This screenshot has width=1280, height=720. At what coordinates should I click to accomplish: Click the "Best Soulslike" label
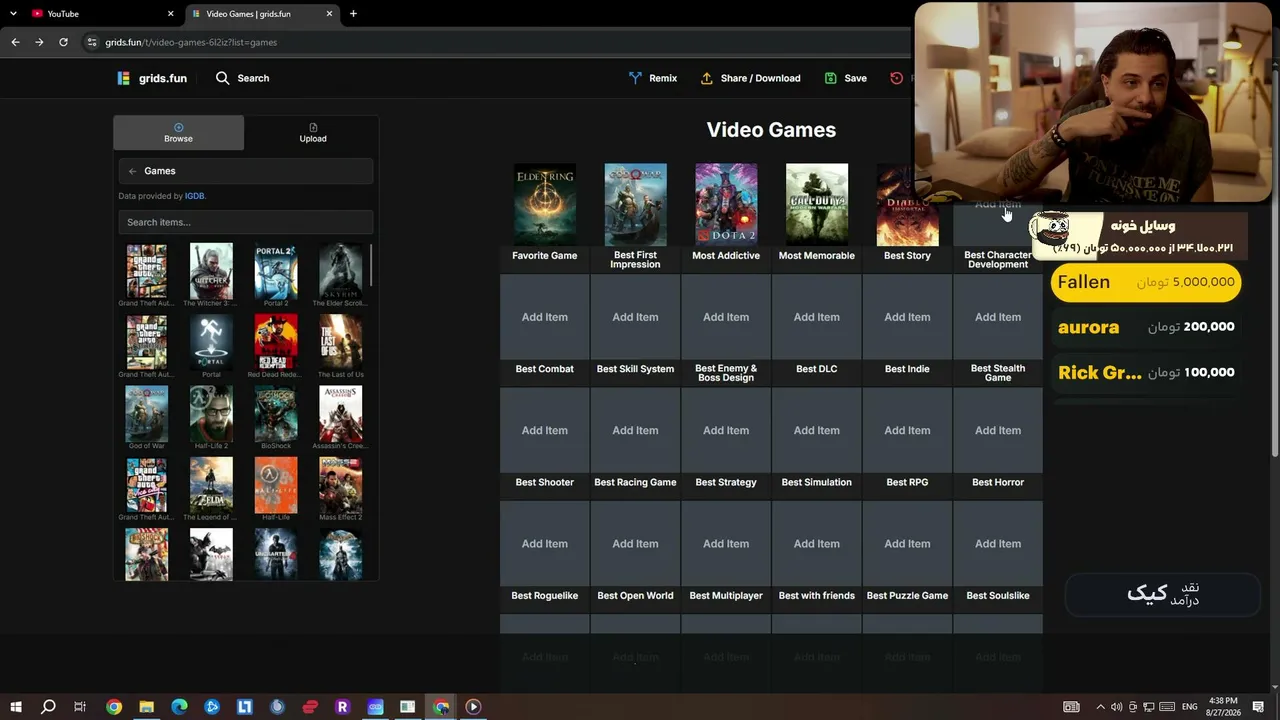(x=998, y=596)
